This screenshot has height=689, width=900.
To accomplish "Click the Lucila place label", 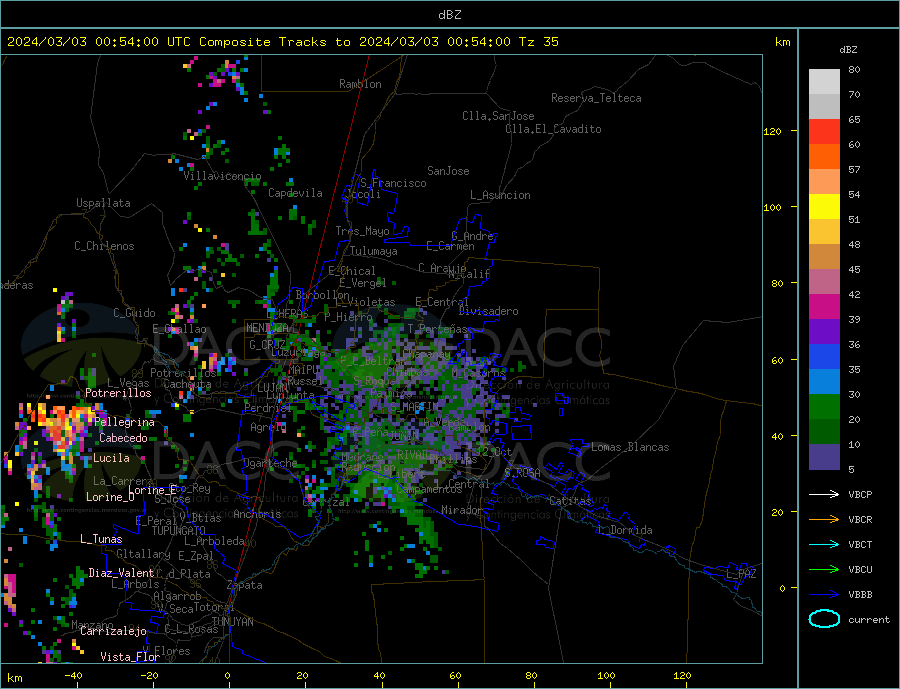I will coord(111,458).
